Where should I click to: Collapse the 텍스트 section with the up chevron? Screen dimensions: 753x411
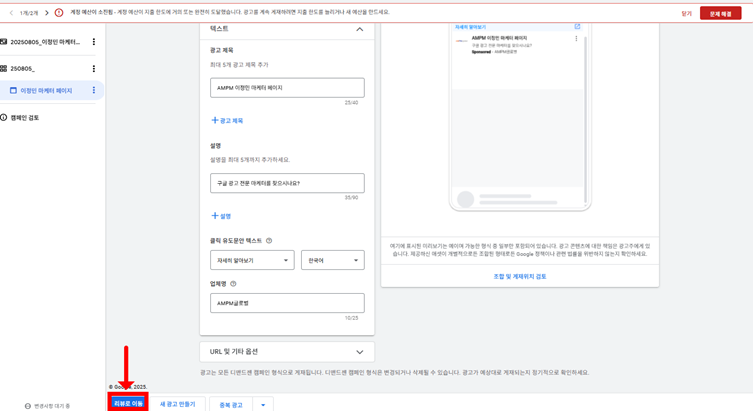359,29
